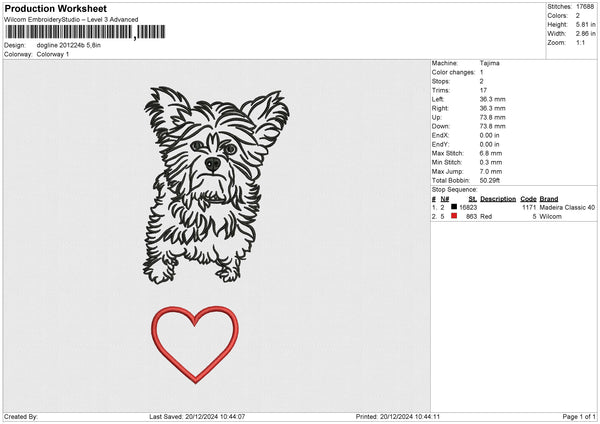This screenshot has width=600, height=424.
Task: Click the Min Stitch value '0.3 mm'
Action: 491,162
